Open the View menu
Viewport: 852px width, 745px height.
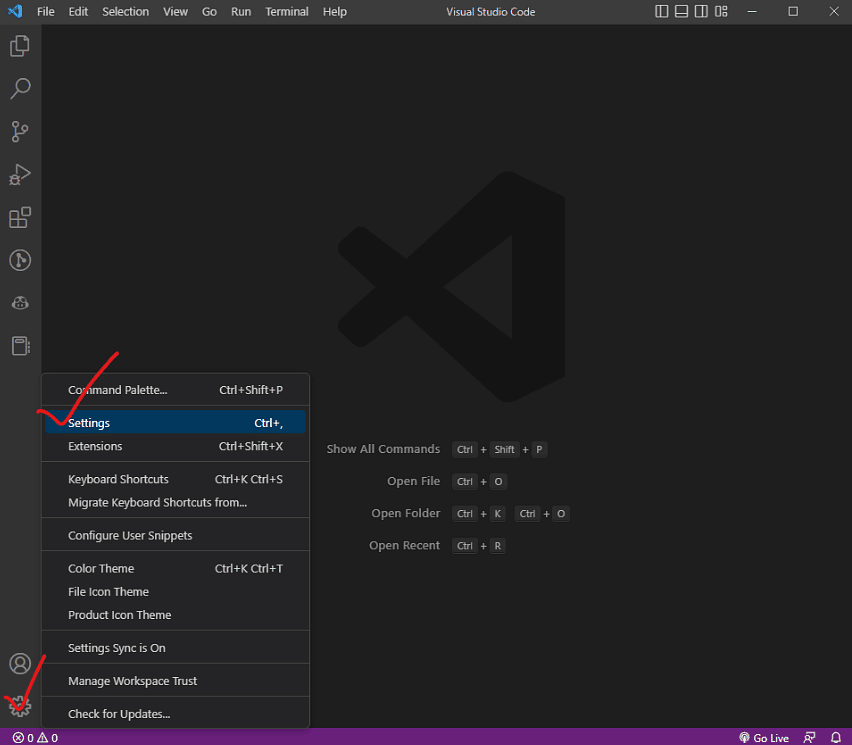pyautogui.click(x=176, y=11)
